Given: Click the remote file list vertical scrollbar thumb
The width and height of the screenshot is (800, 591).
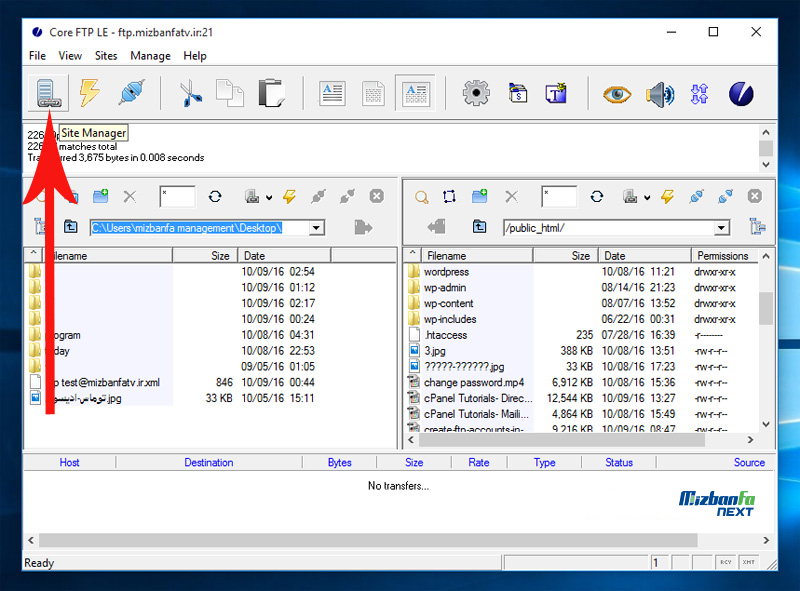Looking at the screenshot, I should (766, 308).
